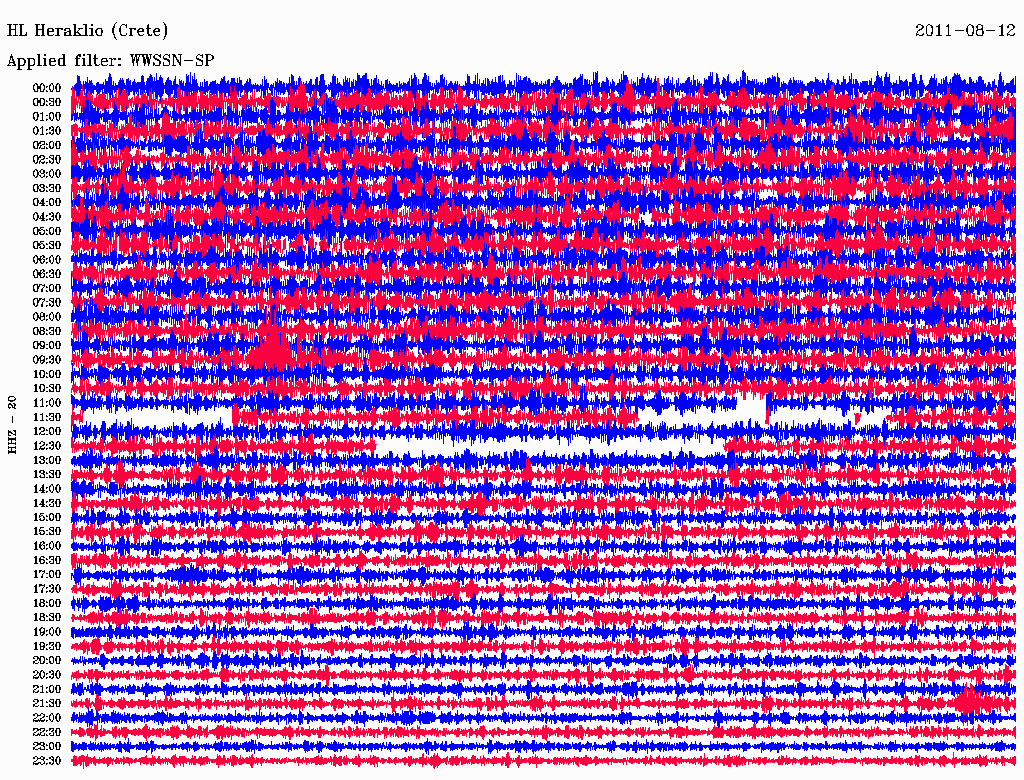Select the 00:00 time label
This screenshot has height=780, width=1024.
(47, 88)
